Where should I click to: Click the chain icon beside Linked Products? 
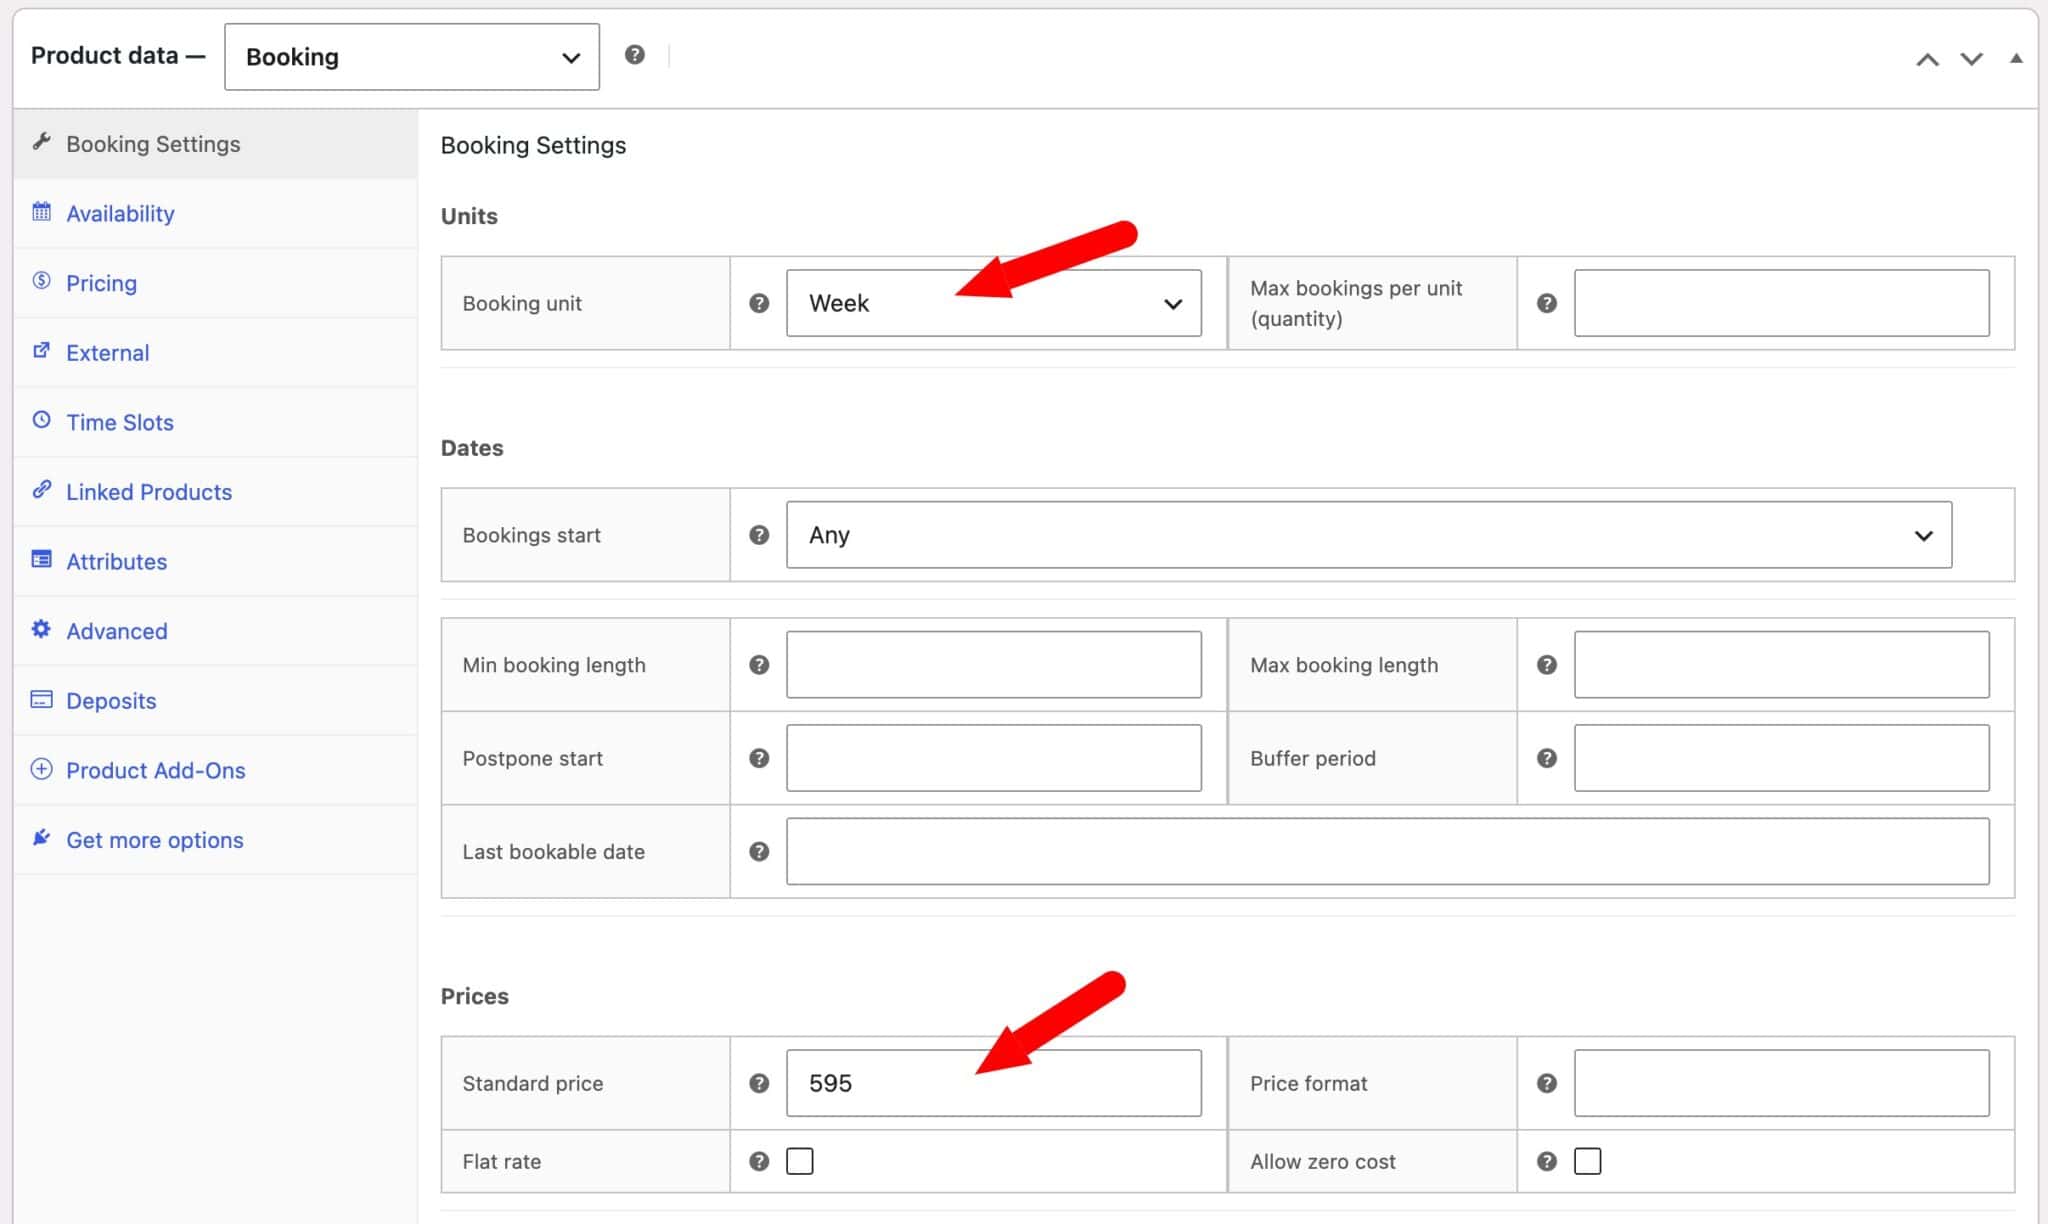41,489
